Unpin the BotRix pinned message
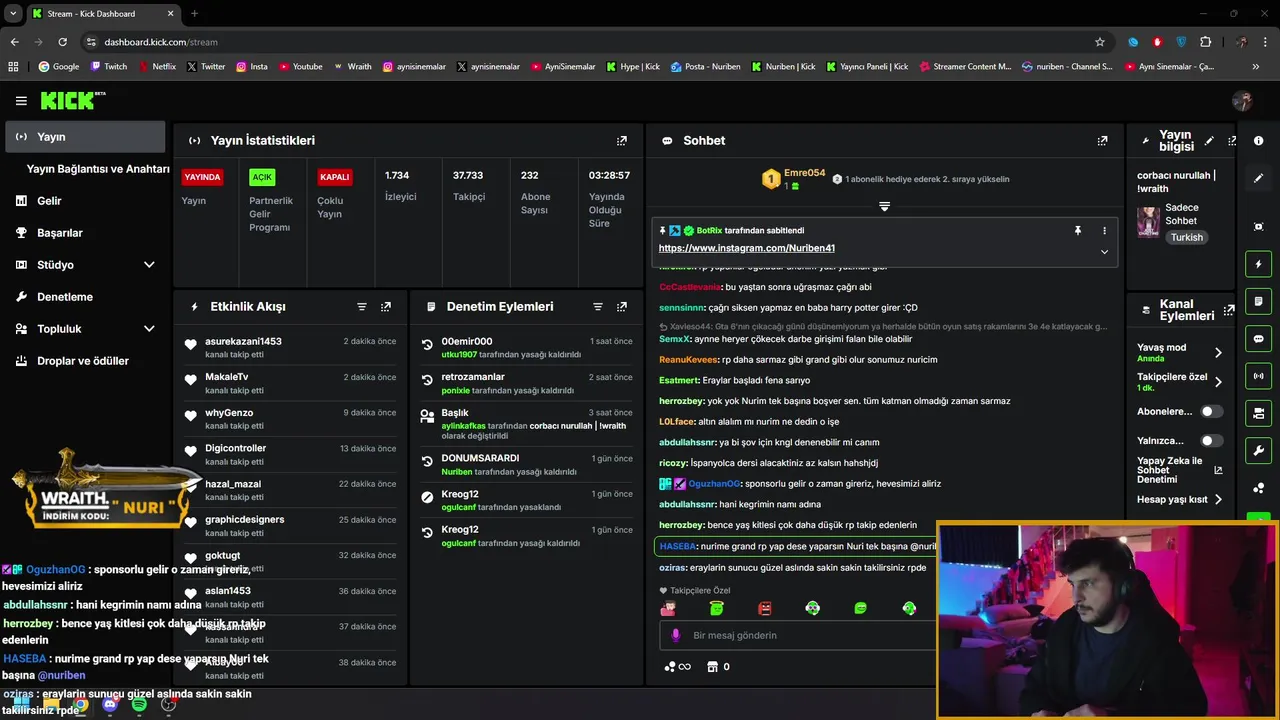1280x720 pixels. pos(1078,231)
